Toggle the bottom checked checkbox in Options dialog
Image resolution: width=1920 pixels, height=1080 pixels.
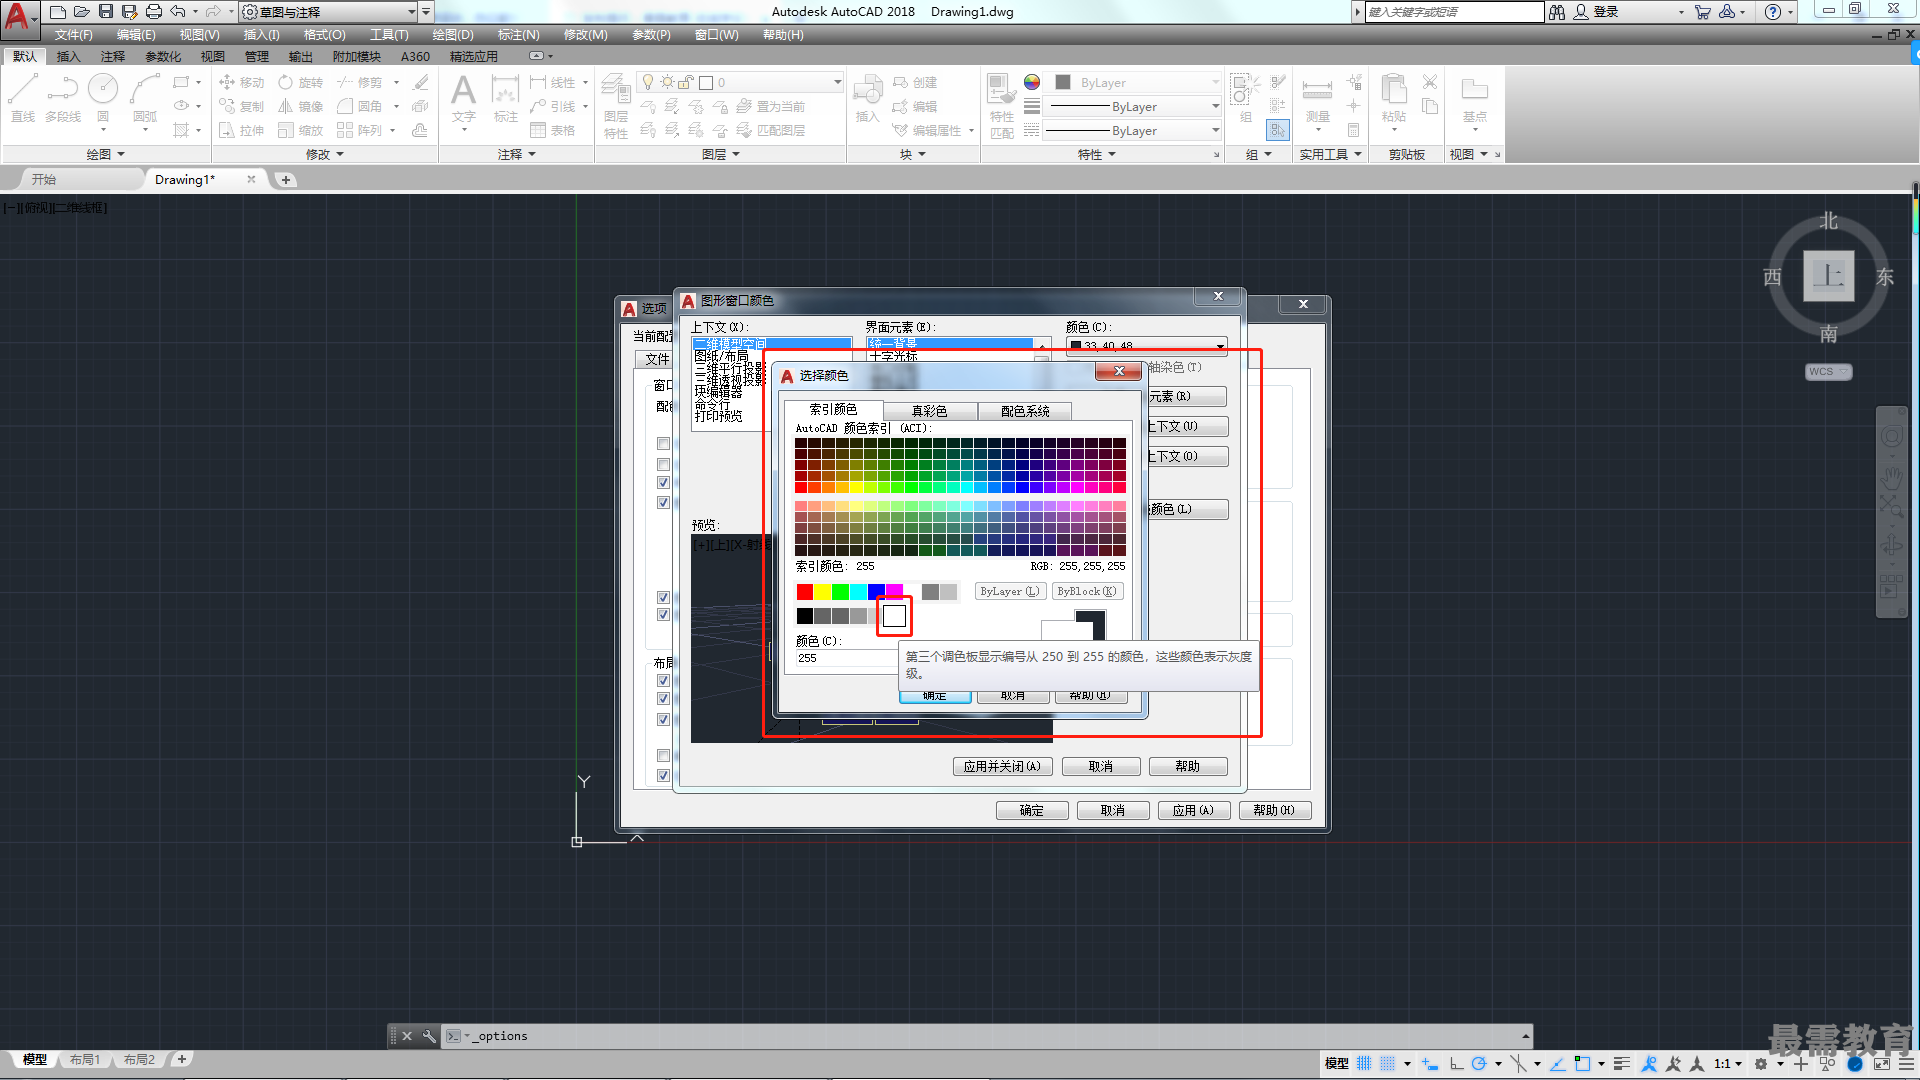[663, 775]
